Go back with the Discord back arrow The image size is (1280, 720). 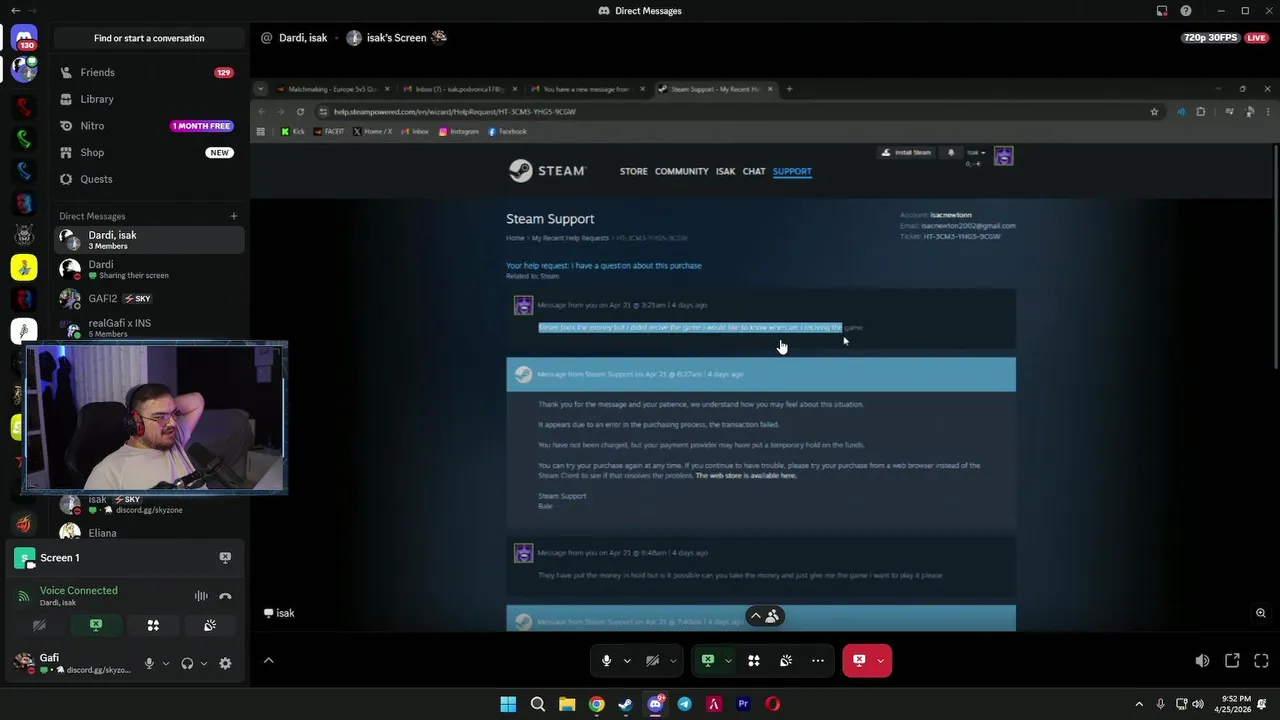(x=15, y=11)
